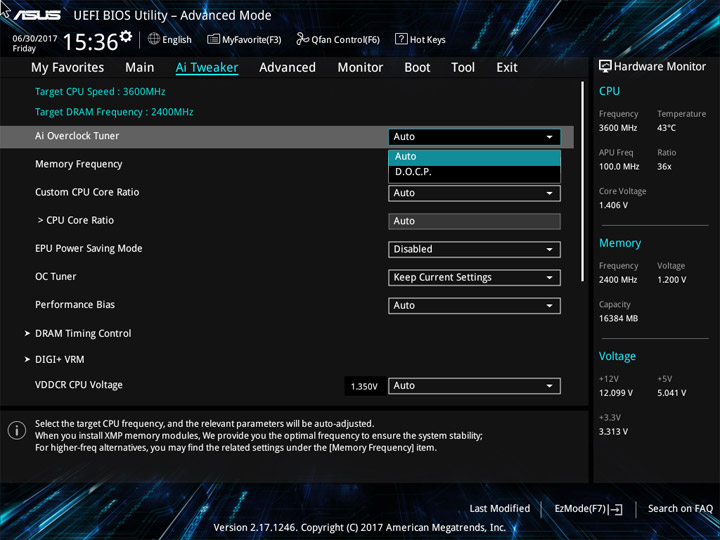Click the 1.350V voltage readout
This screenshot has width=720, height=540.
tap(364, 387)
